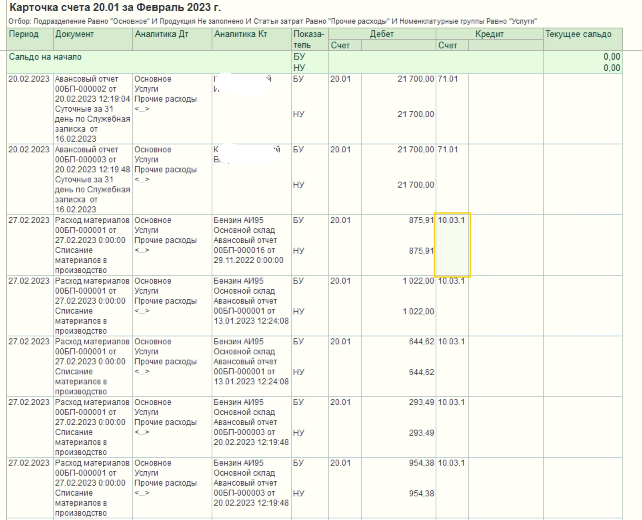Screen dimensions: 642x520
Task: Click the first credit account cell 71.01
Action: click(447, 78)
